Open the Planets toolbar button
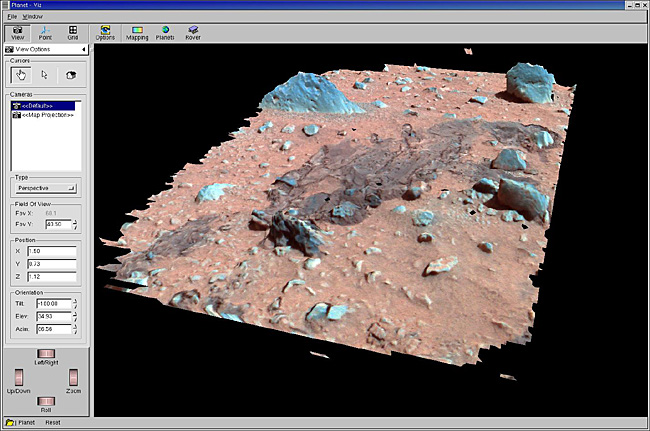 pyautogui.click(x=165, y=32)
